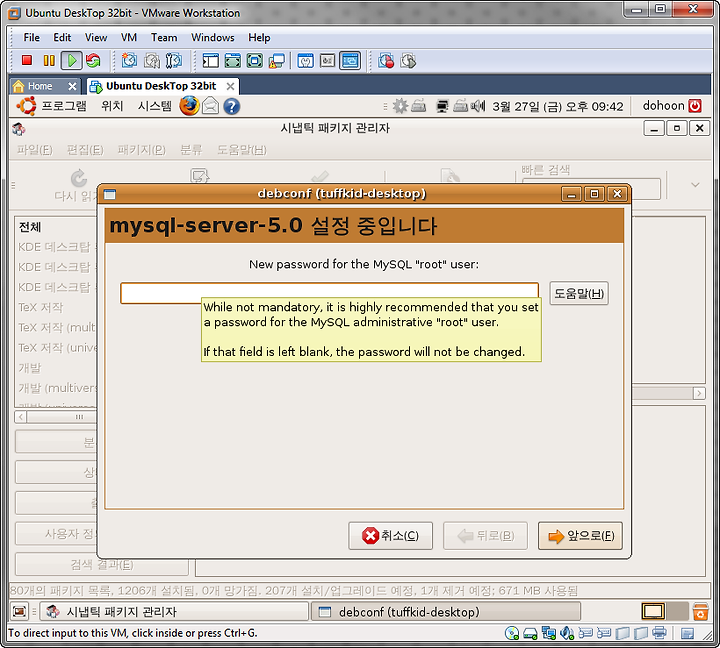Select the 시냅틱 패키지 관리자 taskbar entry
The image size is (720, 648).
click(x=174, y=612)
